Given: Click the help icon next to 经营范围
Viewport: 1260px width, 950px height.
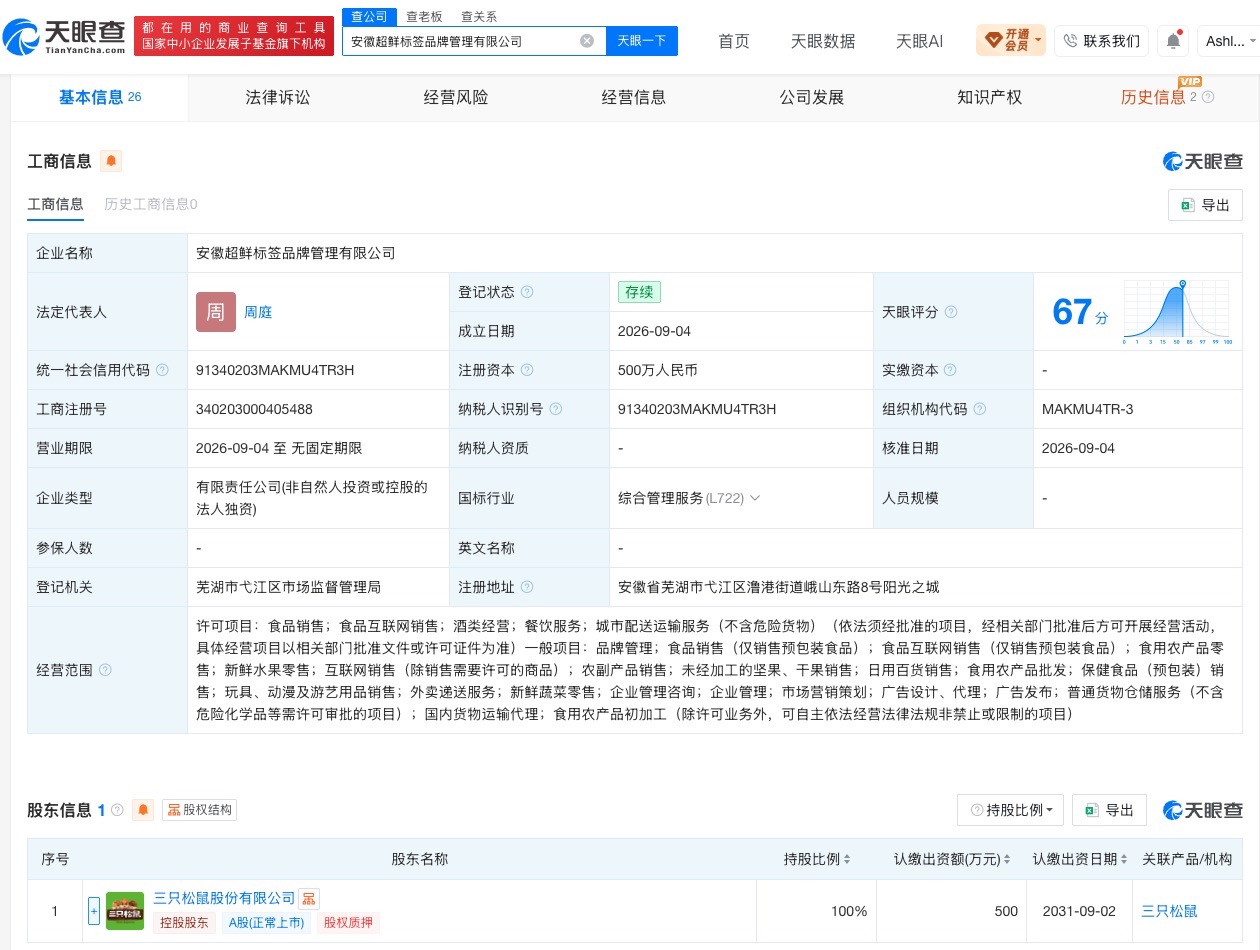Looking at the screenshot, I should tap(105, 670).
